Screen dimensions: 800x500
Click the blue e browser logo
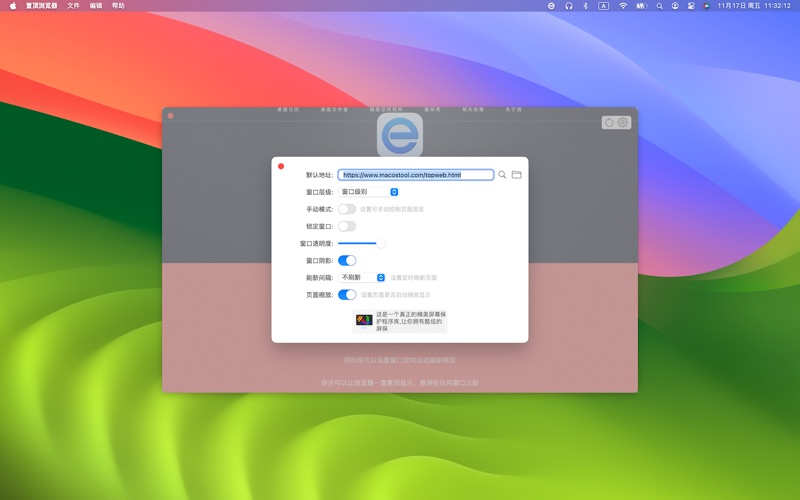400,135
